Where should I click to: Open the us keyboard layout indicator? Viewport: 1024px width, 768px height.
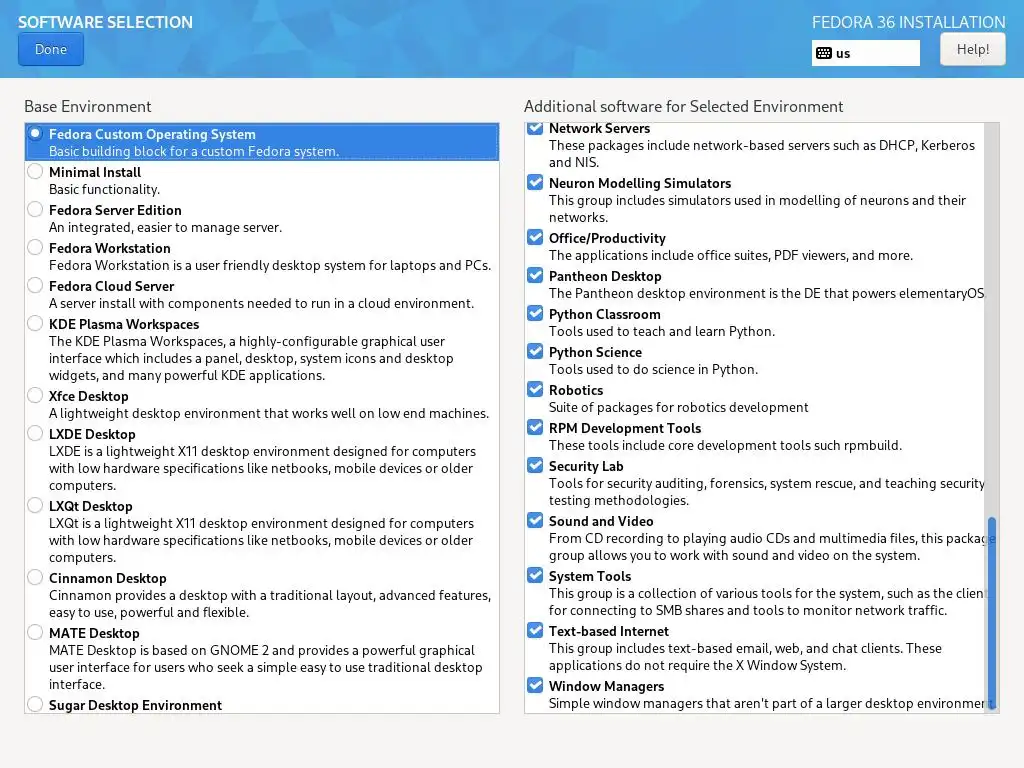click(x=865, y=54)
